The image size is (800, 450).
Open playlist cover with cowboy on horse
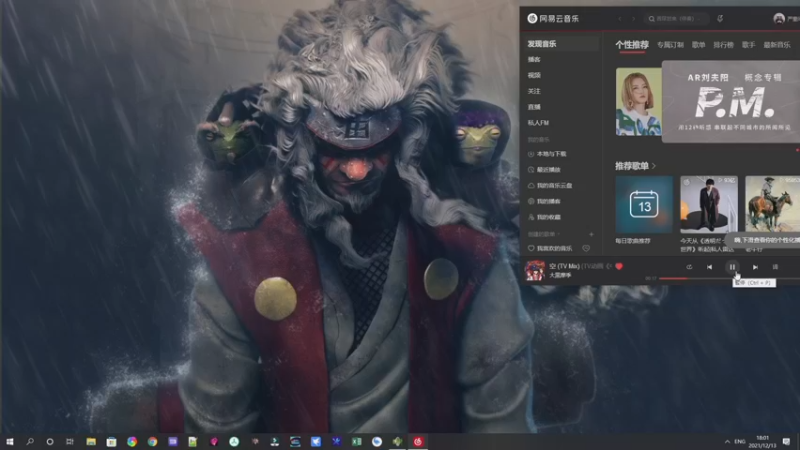click(772, 205)
